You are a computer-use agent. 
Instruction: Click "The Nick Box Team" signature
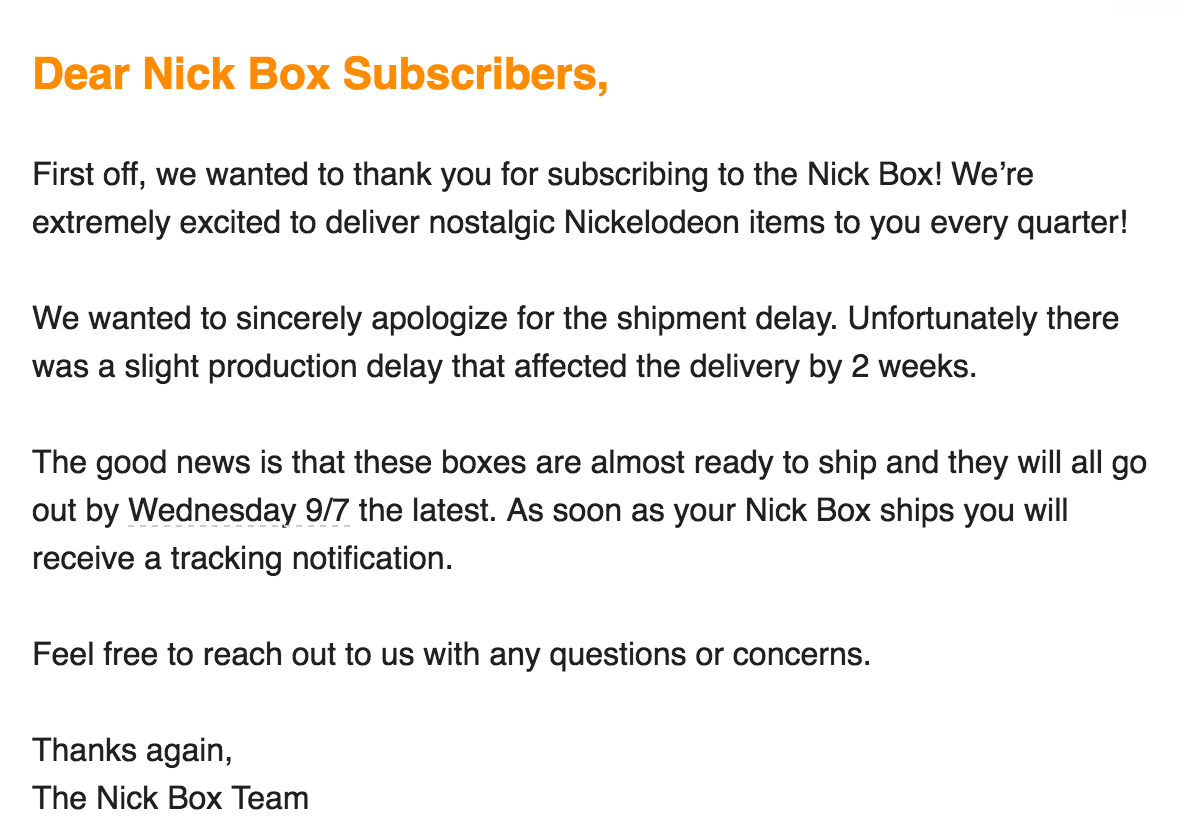point(171,798)
